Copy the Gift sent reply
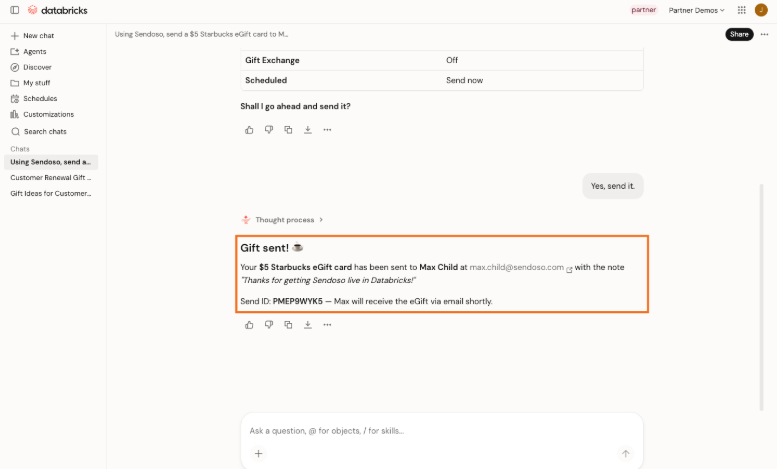This screenshot has height=469, width=777. [288, 325]
